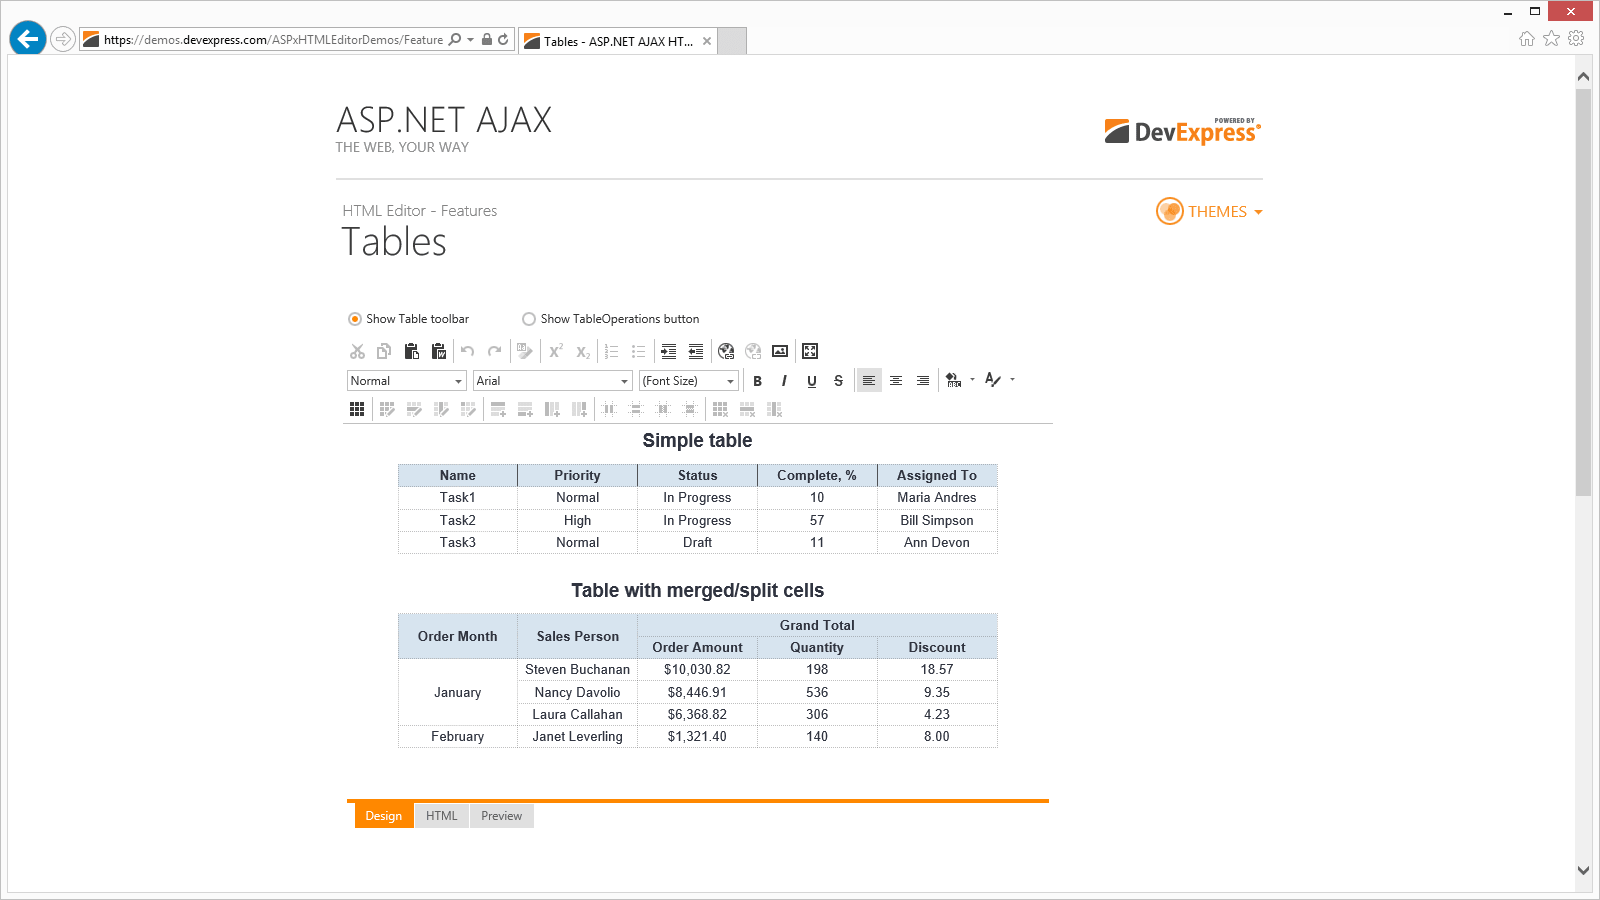
Task: Select Show TableOperations button radio
Action: point(529,319)
